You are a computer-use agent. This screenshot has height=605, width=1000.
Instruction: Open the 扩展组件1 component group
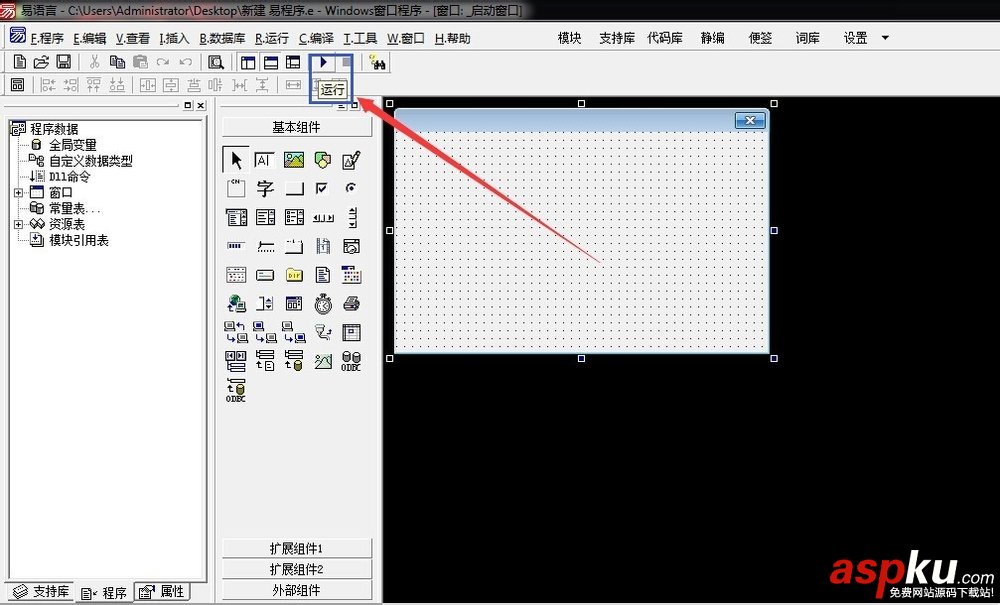pyautogui.click(x=297, y=548)
